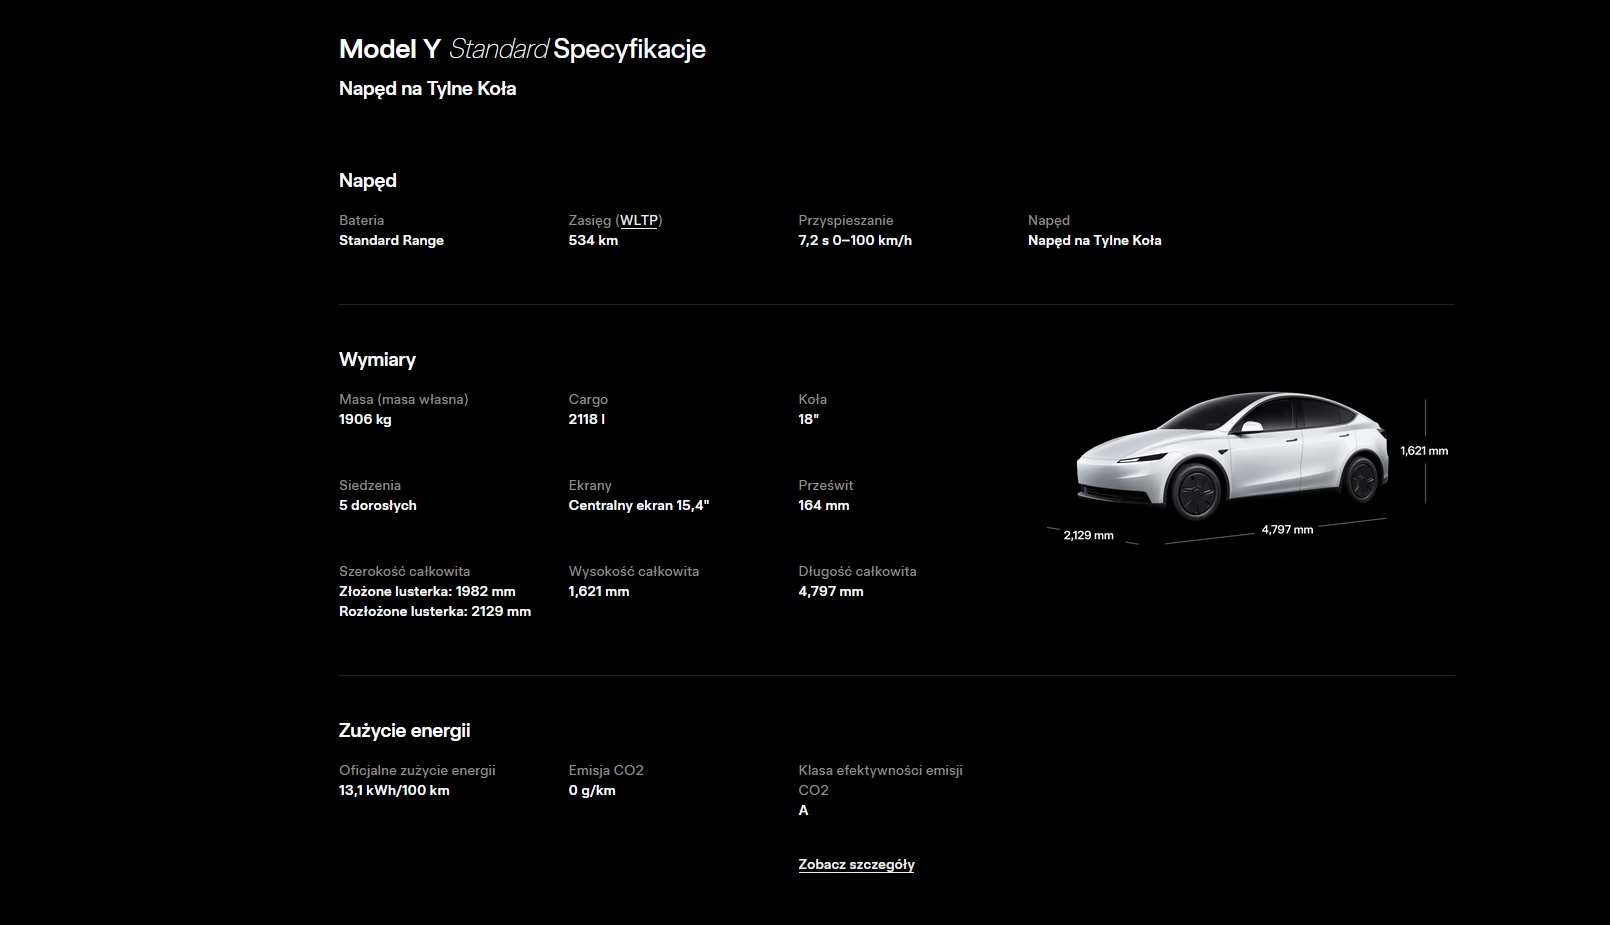This screenshot has height=925, width=1610.
Task: Click the Rozłożone lusterka: 2129 mm text
Action: coord(435,612)
